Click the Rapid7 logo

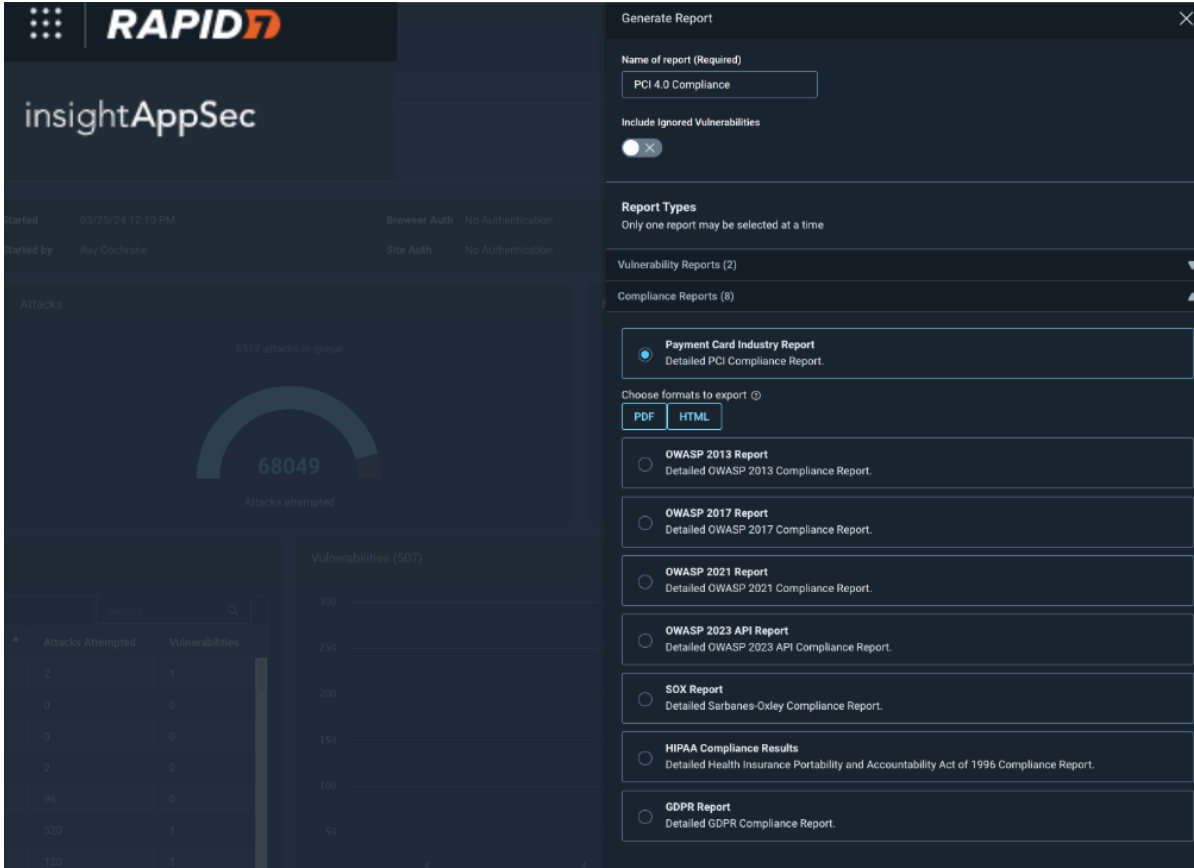[193, 25]
